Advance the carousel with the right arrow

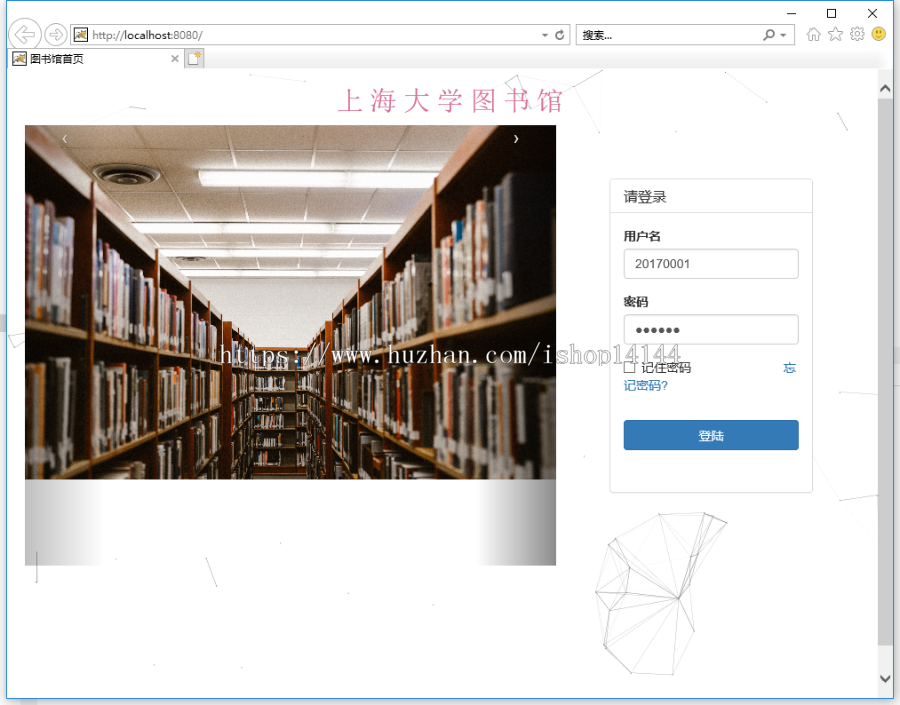[516, 139]
